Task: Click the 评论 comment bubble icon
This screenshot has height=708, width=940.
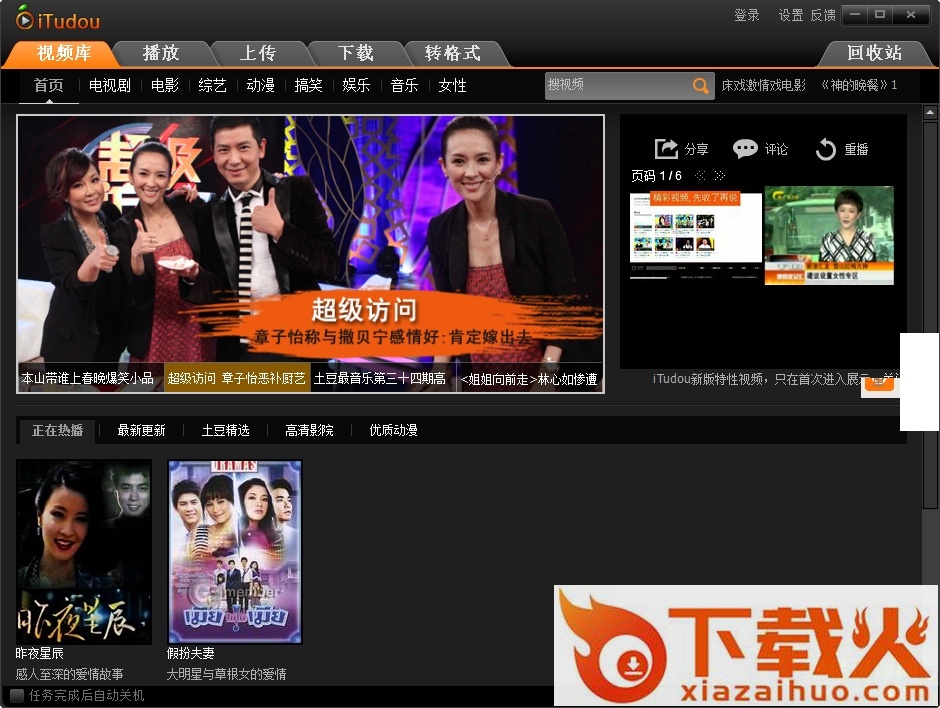Action: click(x=745, y=148)
